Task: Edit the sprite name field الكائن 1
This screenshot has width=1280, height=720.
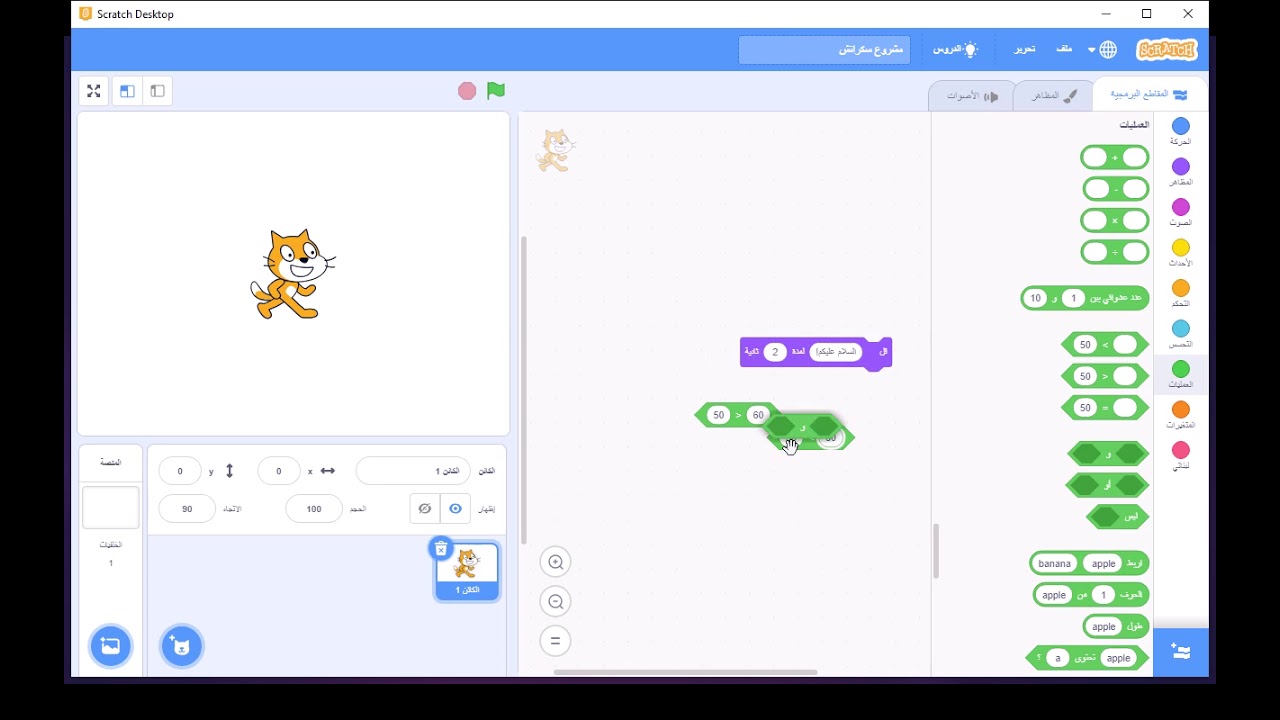Action: pyautogui.click(x=413, y=471)
